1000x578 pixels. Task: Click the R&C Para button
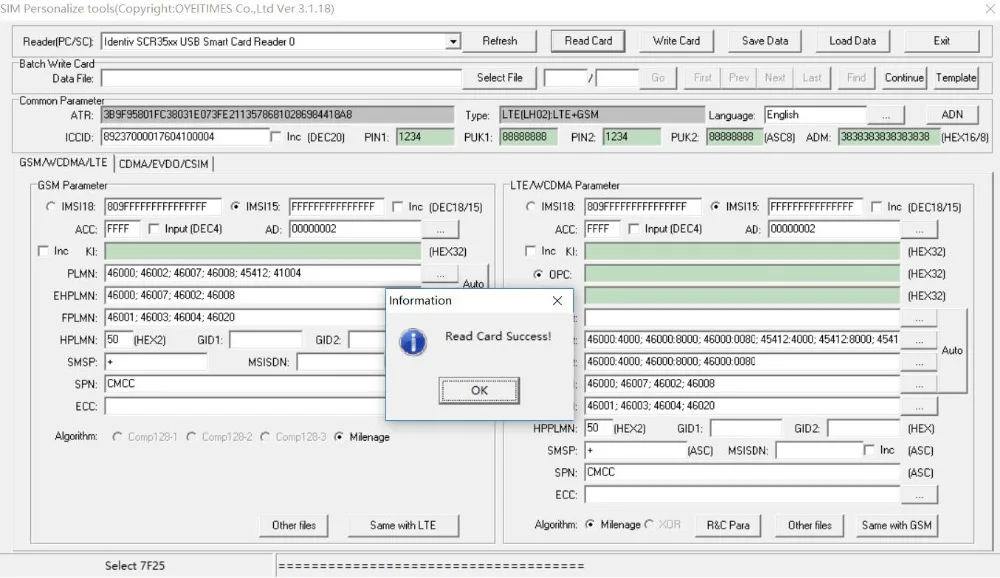coord(728,526)
